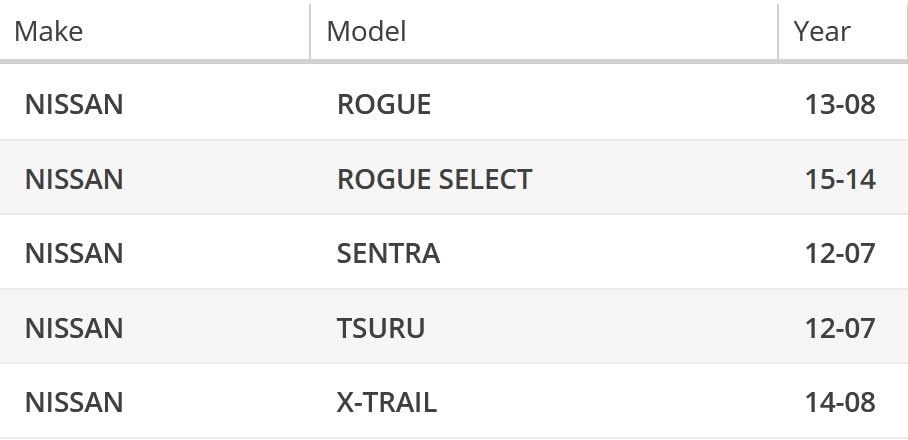Select the 14-08 year cell
This screenshot has height=440, width=908.
[x=840, y=403]
